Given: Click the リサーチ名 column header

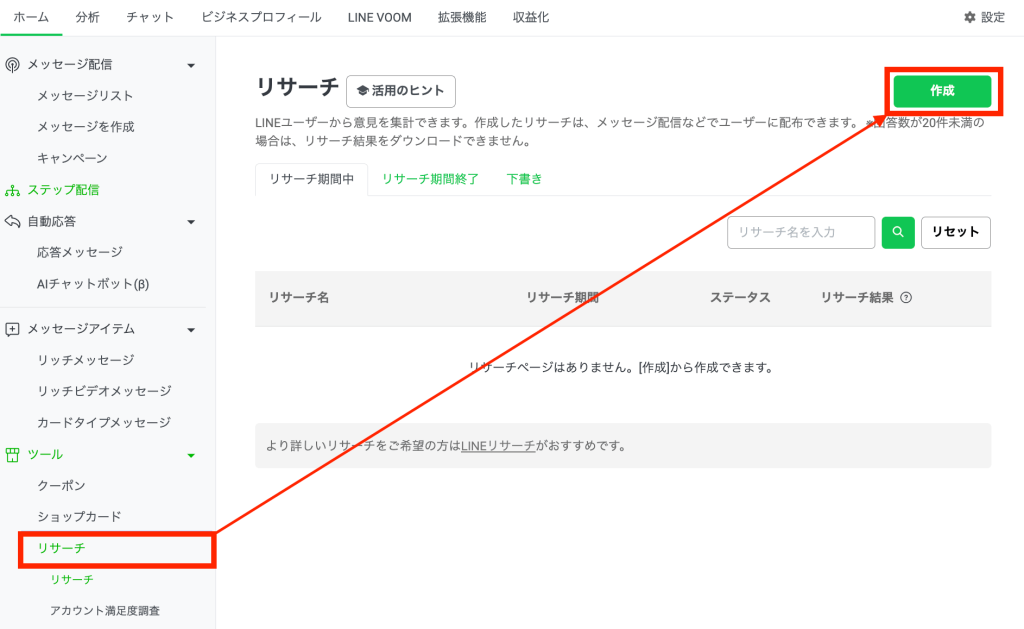Looking at the screenshot, I should (299, 298).
